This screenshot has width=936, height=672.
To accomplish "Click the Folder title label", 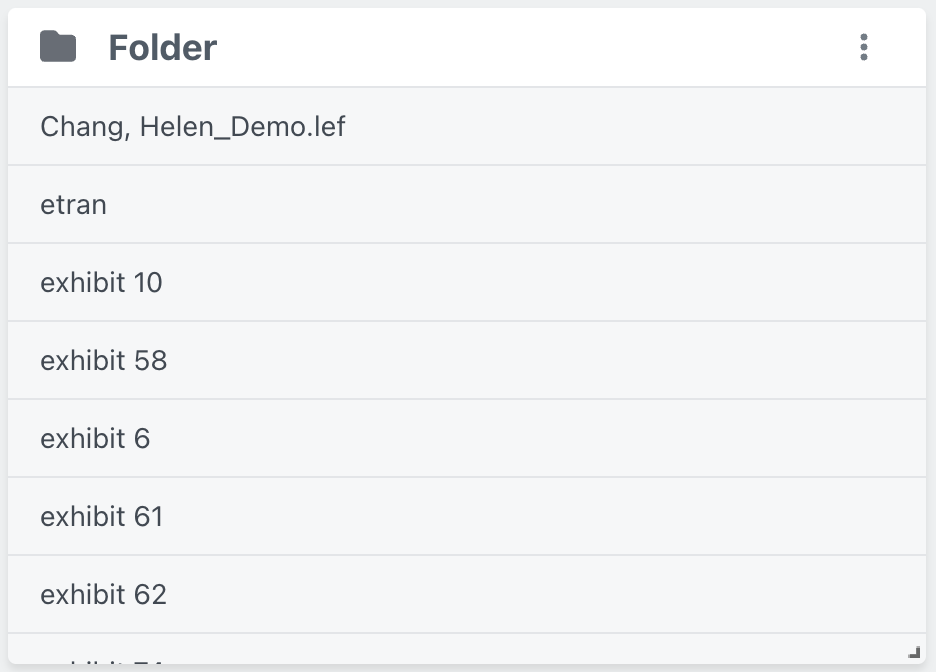I will click(x=163, y=46).
